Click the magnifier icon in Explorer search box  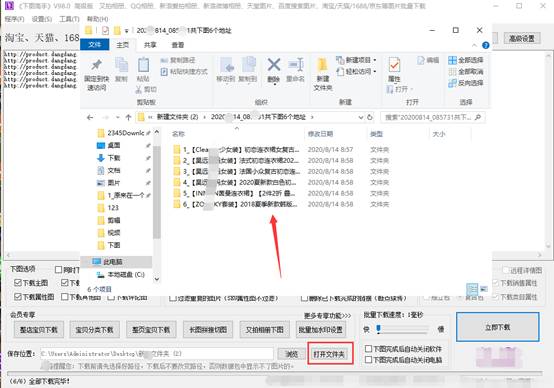pyautogui.click(x=478, y=117)
